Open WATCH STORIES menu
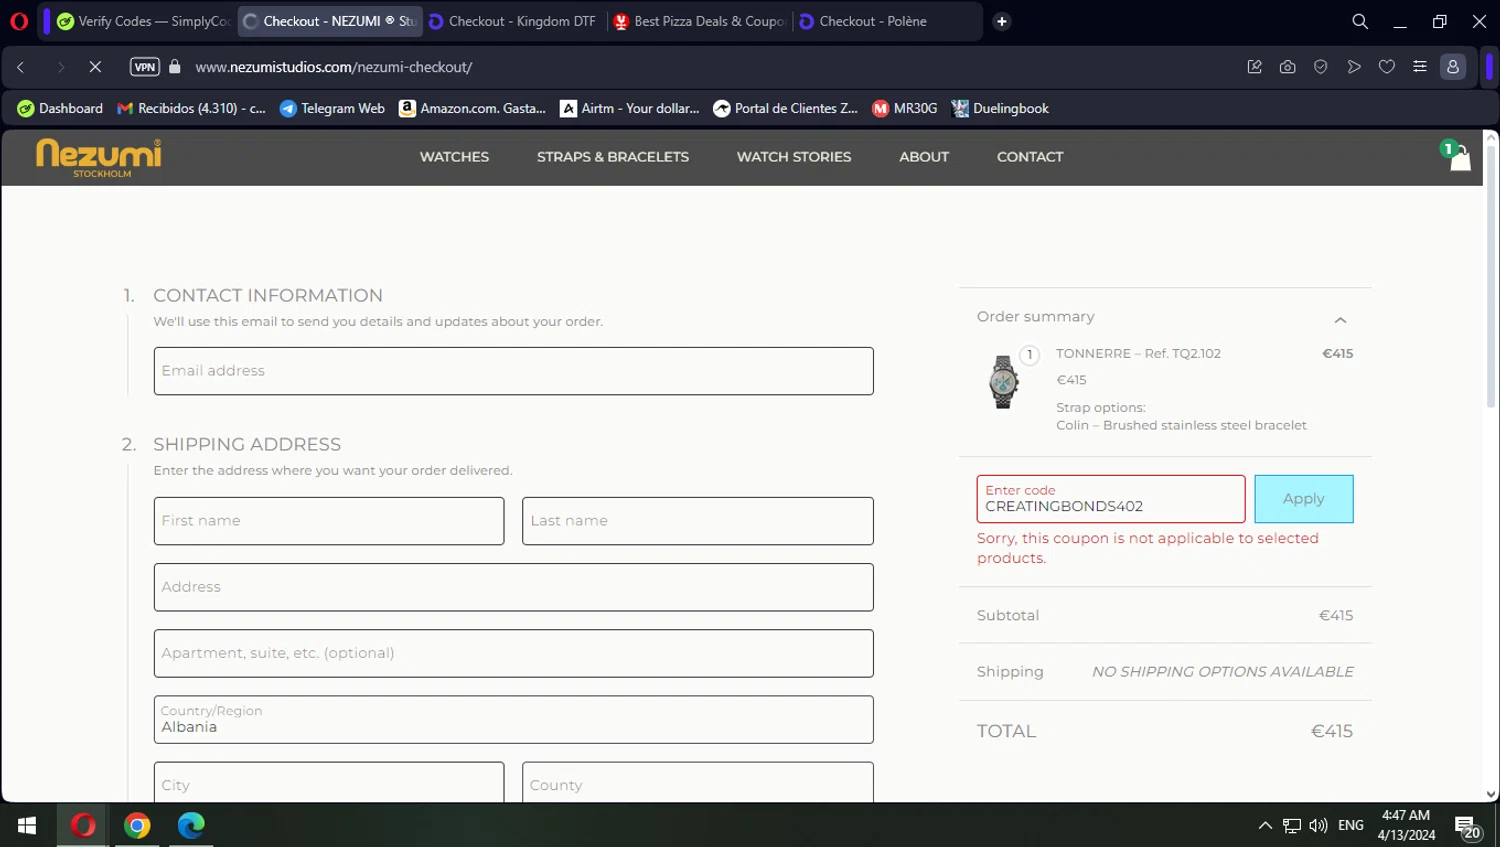Screen dimensions: 1500x847 [794, 157]
